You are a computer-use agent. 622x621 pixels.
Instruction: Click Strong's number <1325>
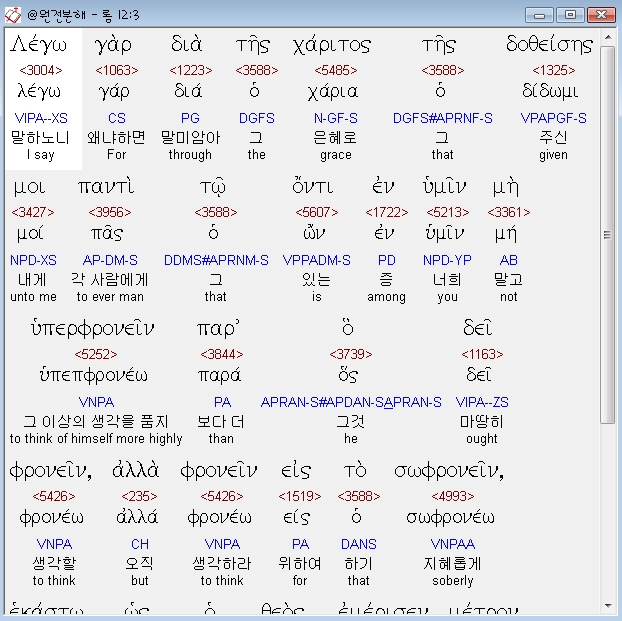pos(553,70)
